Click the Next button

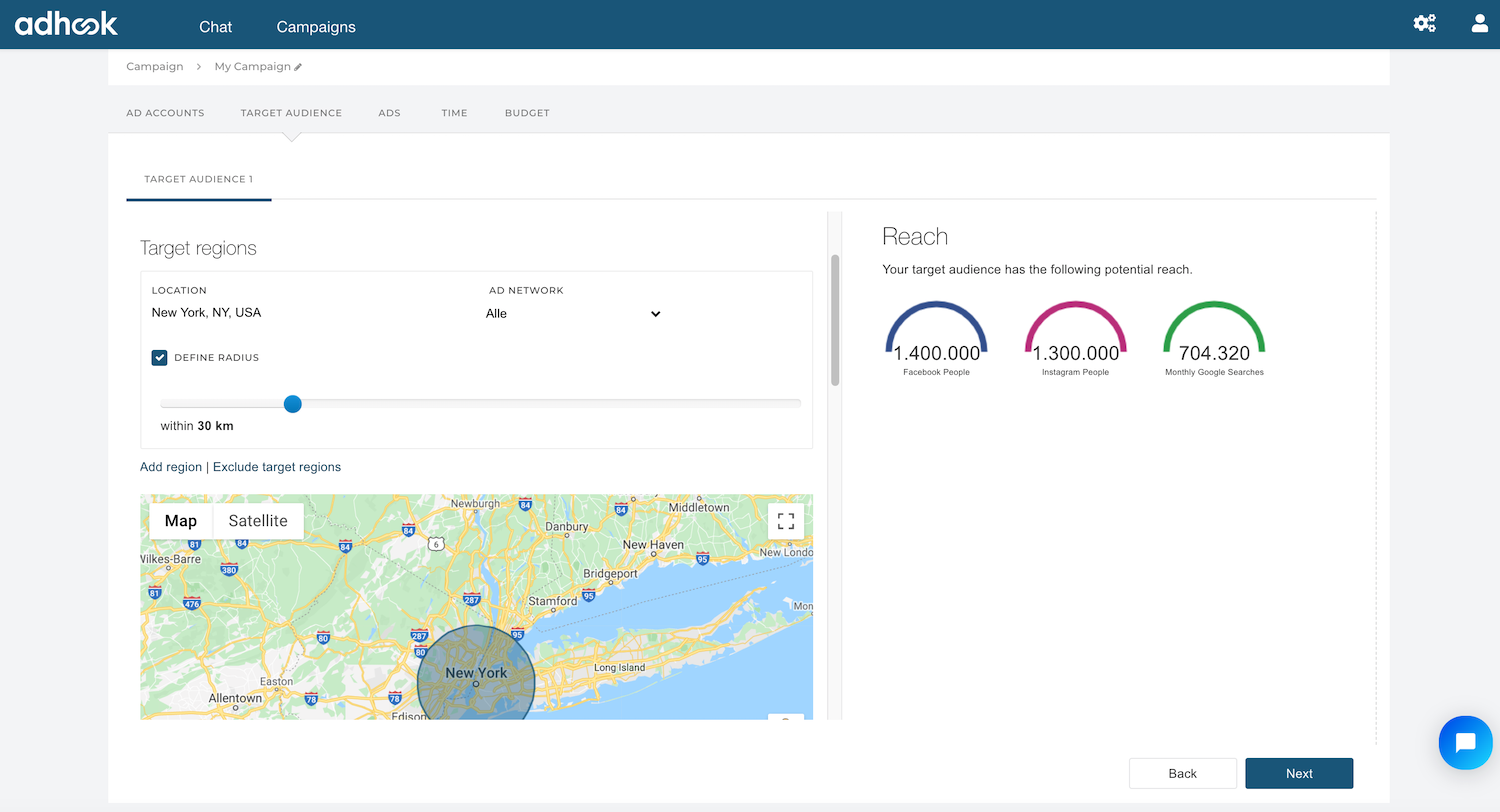1299,773
